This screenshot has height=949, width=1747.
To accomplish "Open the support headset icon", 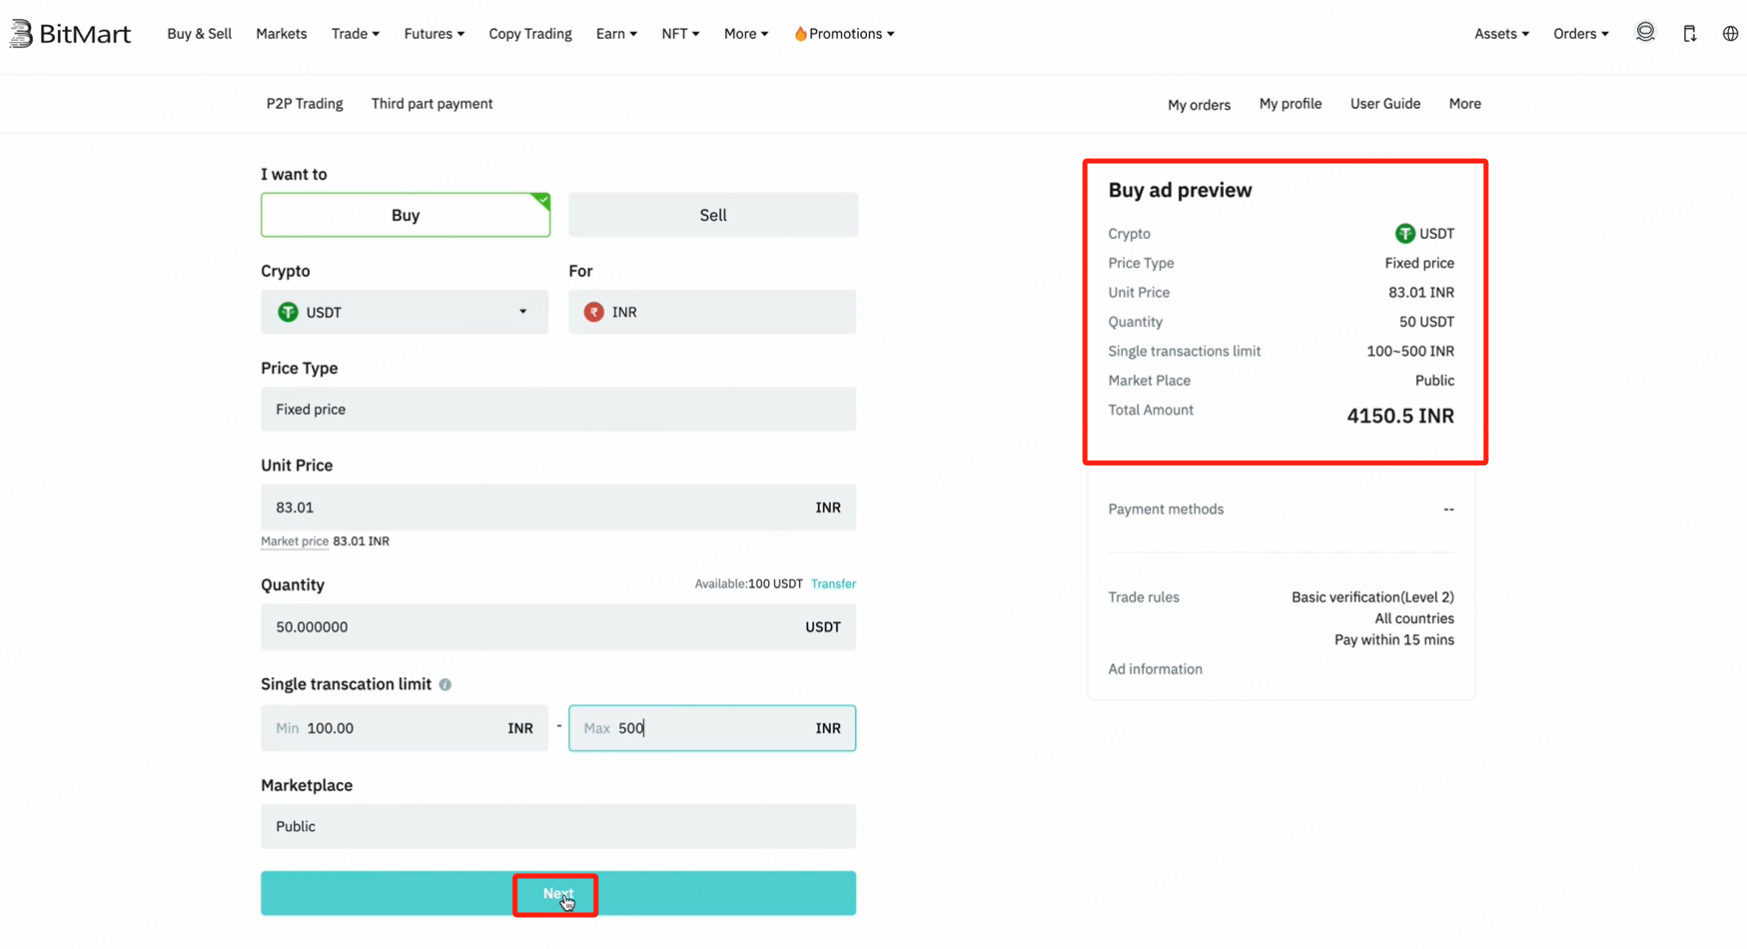I will [x=1645, y=33].
